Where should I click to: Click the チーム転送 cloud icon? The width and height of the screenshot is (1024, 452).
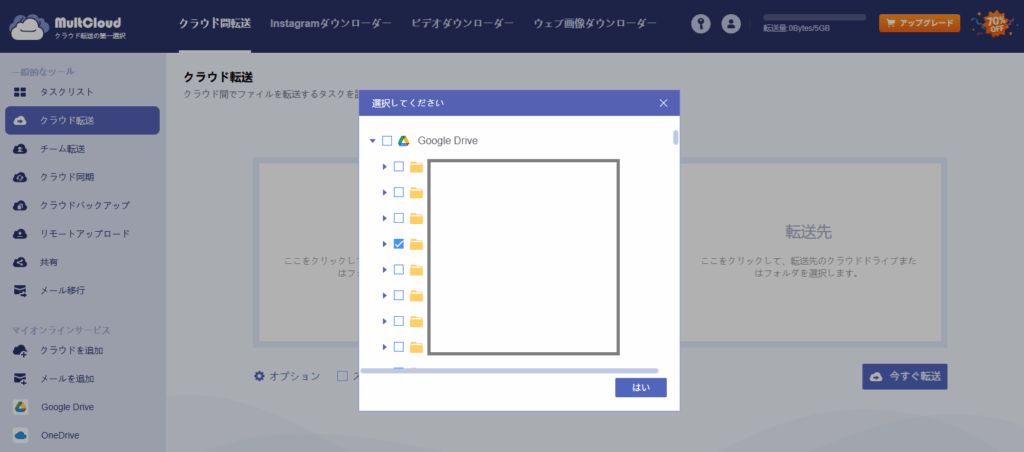(x=20, y=149)
